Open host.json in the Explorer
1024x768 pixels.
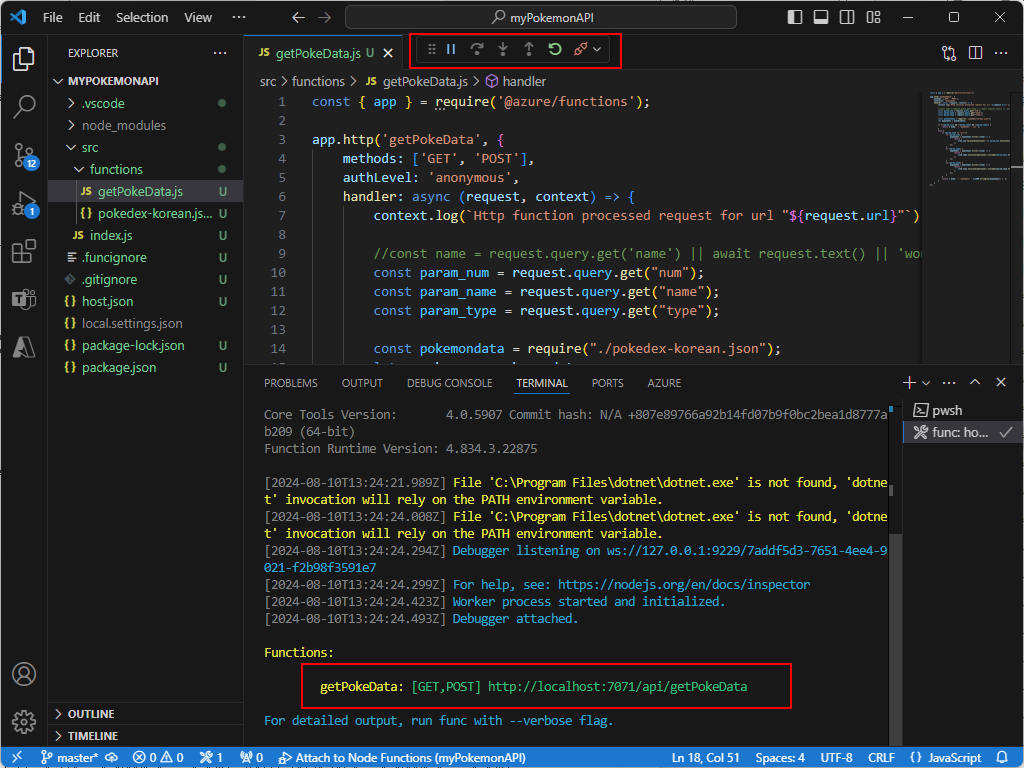(x=146, y=301)
